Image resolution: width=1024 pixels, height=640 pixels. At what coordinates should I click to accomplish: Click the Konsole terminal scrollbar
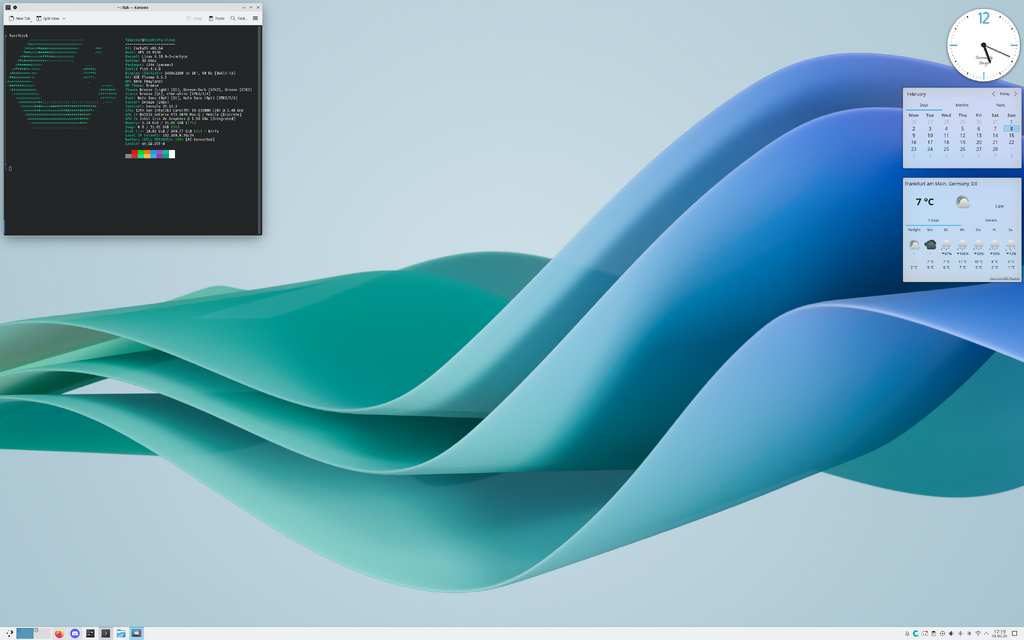pyautogui.click(x=260, y=129)
